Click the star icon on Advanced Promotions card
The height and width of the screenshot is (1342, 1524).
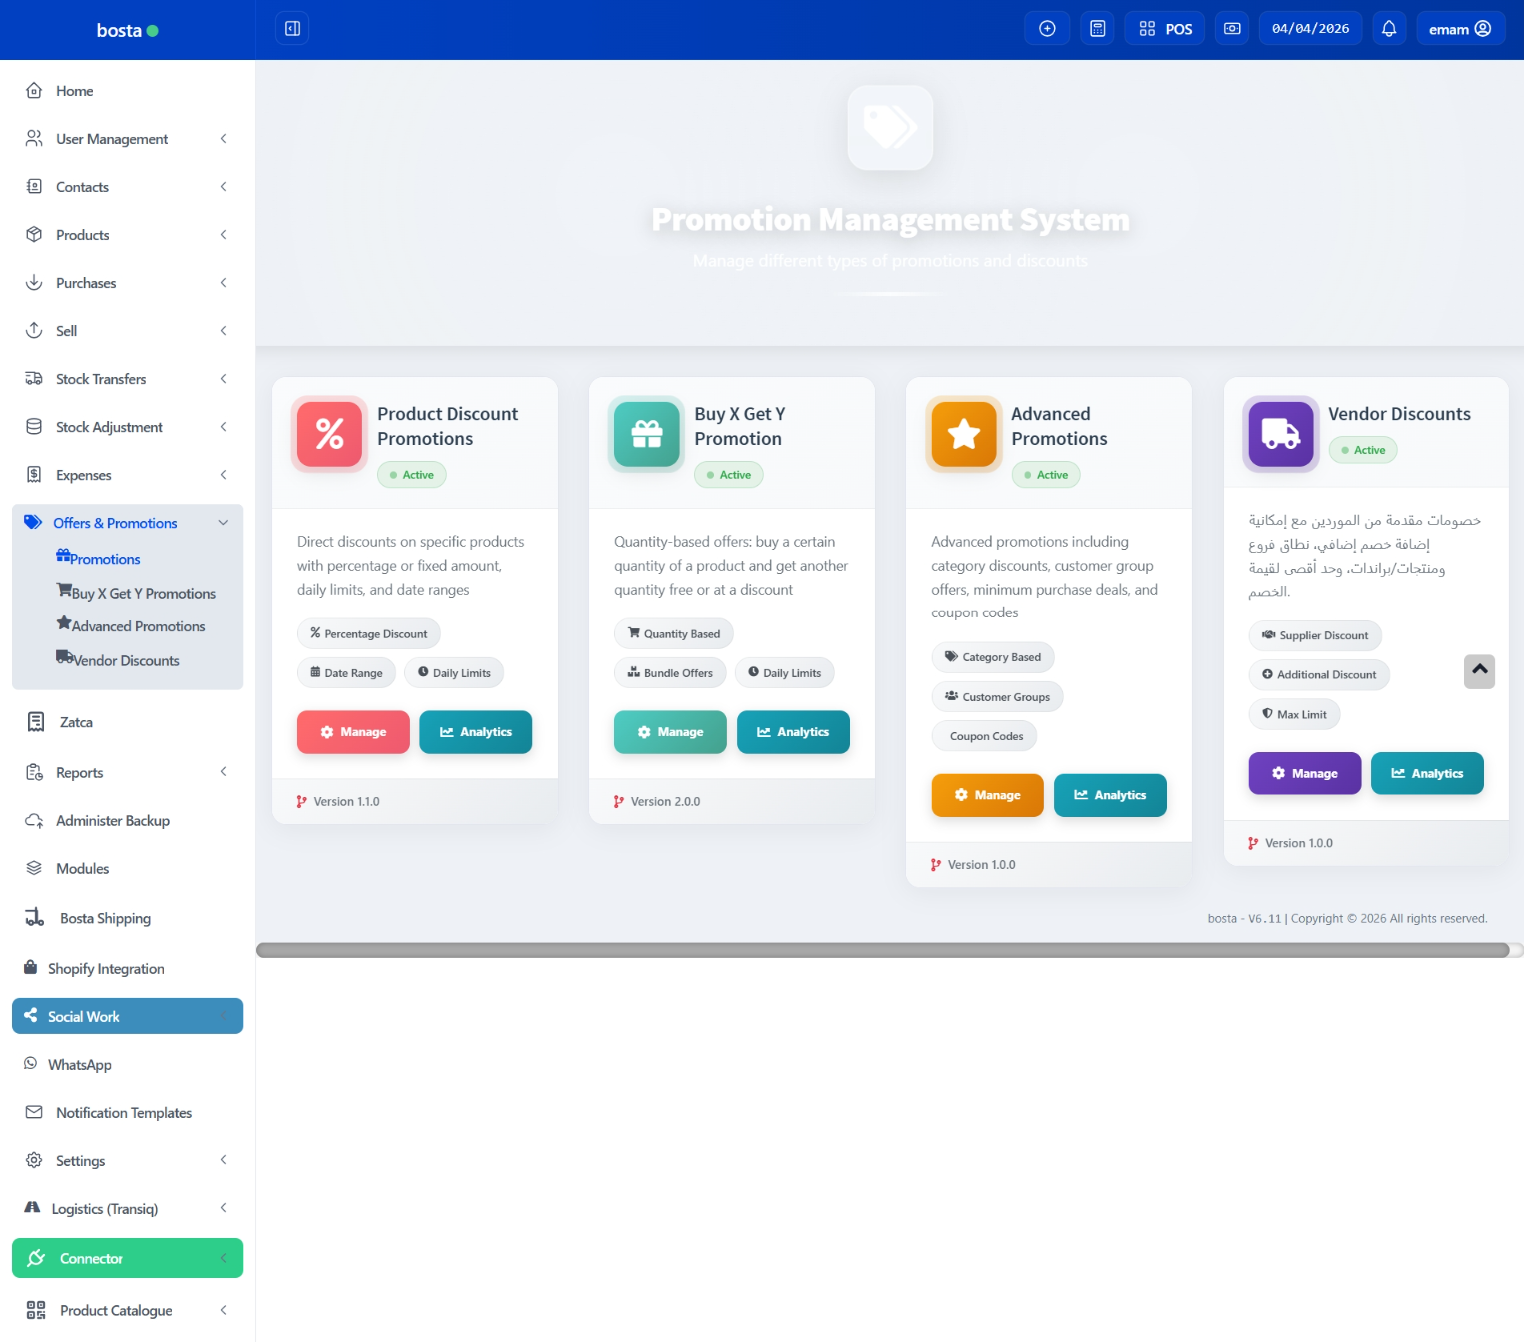coord(964,434)
